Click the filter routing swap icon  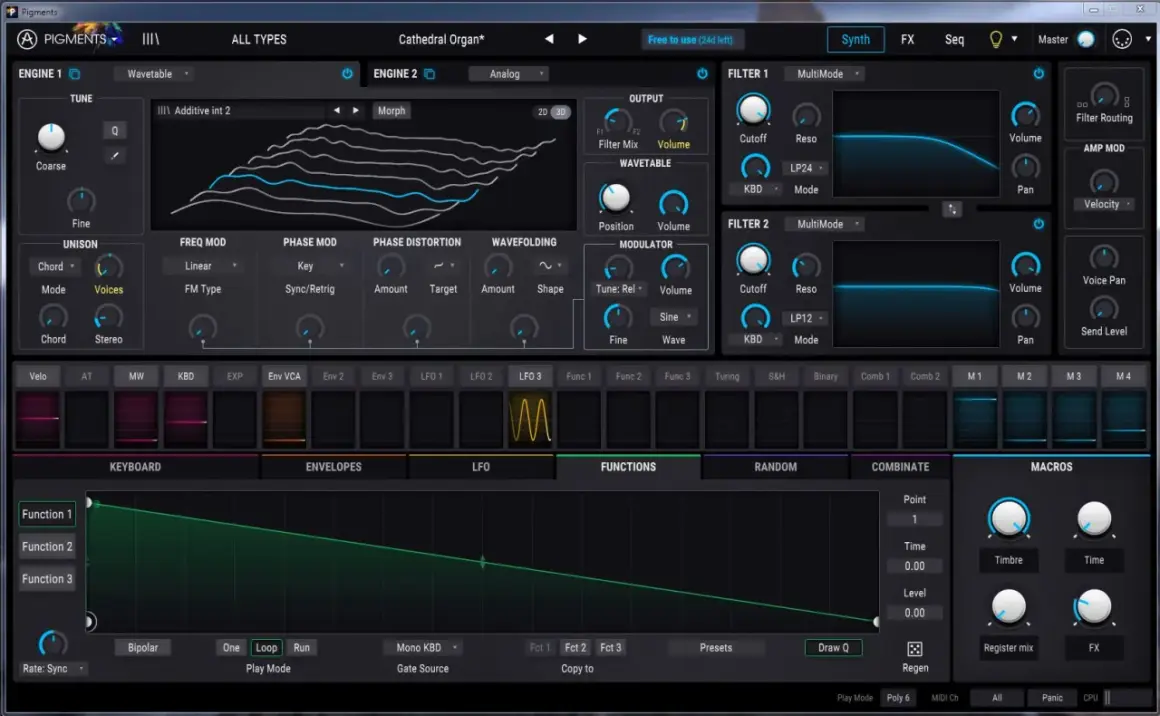click(x=952, y=209)
